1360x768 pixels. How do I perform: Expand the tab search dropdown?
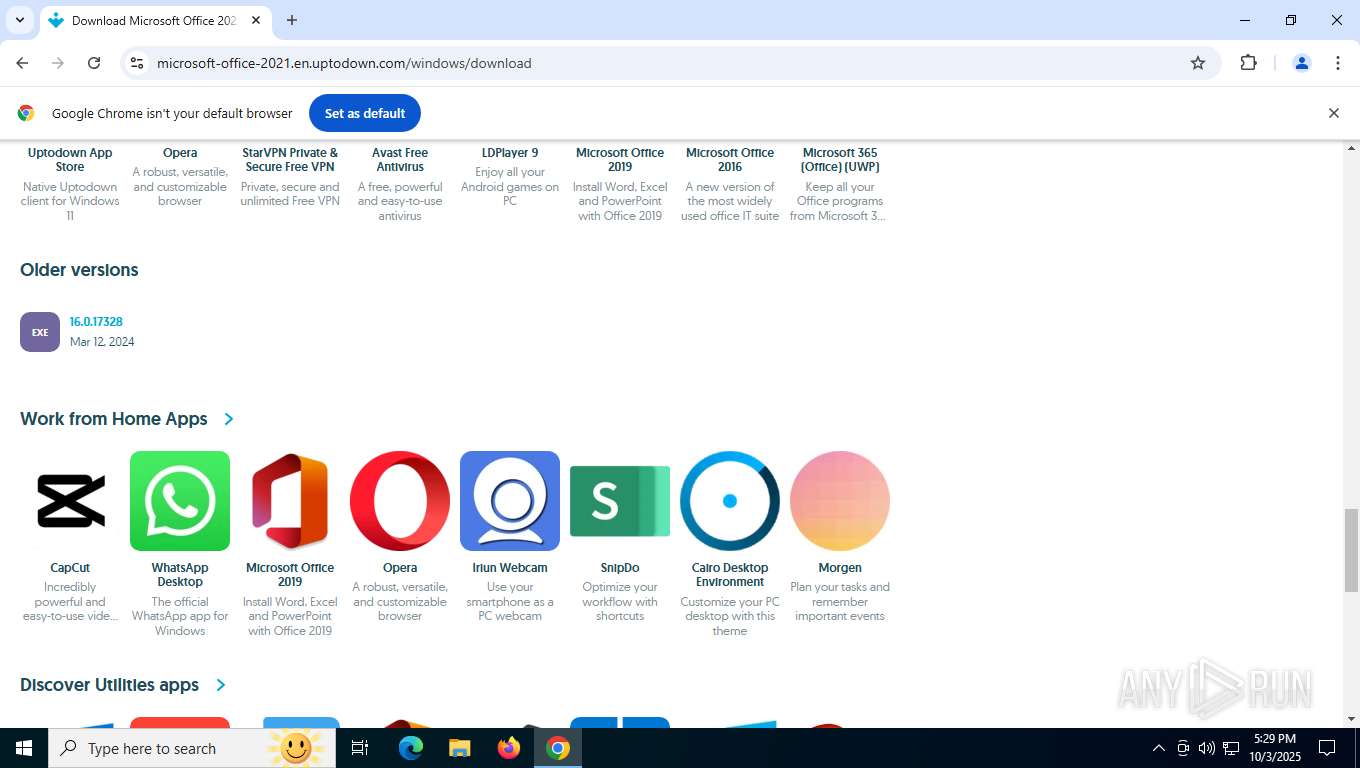[x=20, y=20]
